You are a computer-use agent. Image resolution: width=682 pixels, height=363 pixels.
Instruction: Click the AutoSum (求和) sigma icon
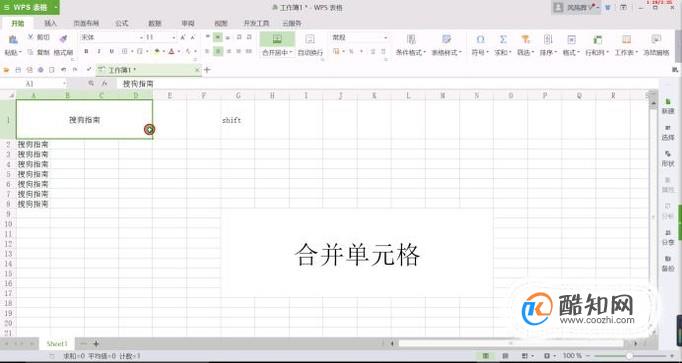click(503, 40)
